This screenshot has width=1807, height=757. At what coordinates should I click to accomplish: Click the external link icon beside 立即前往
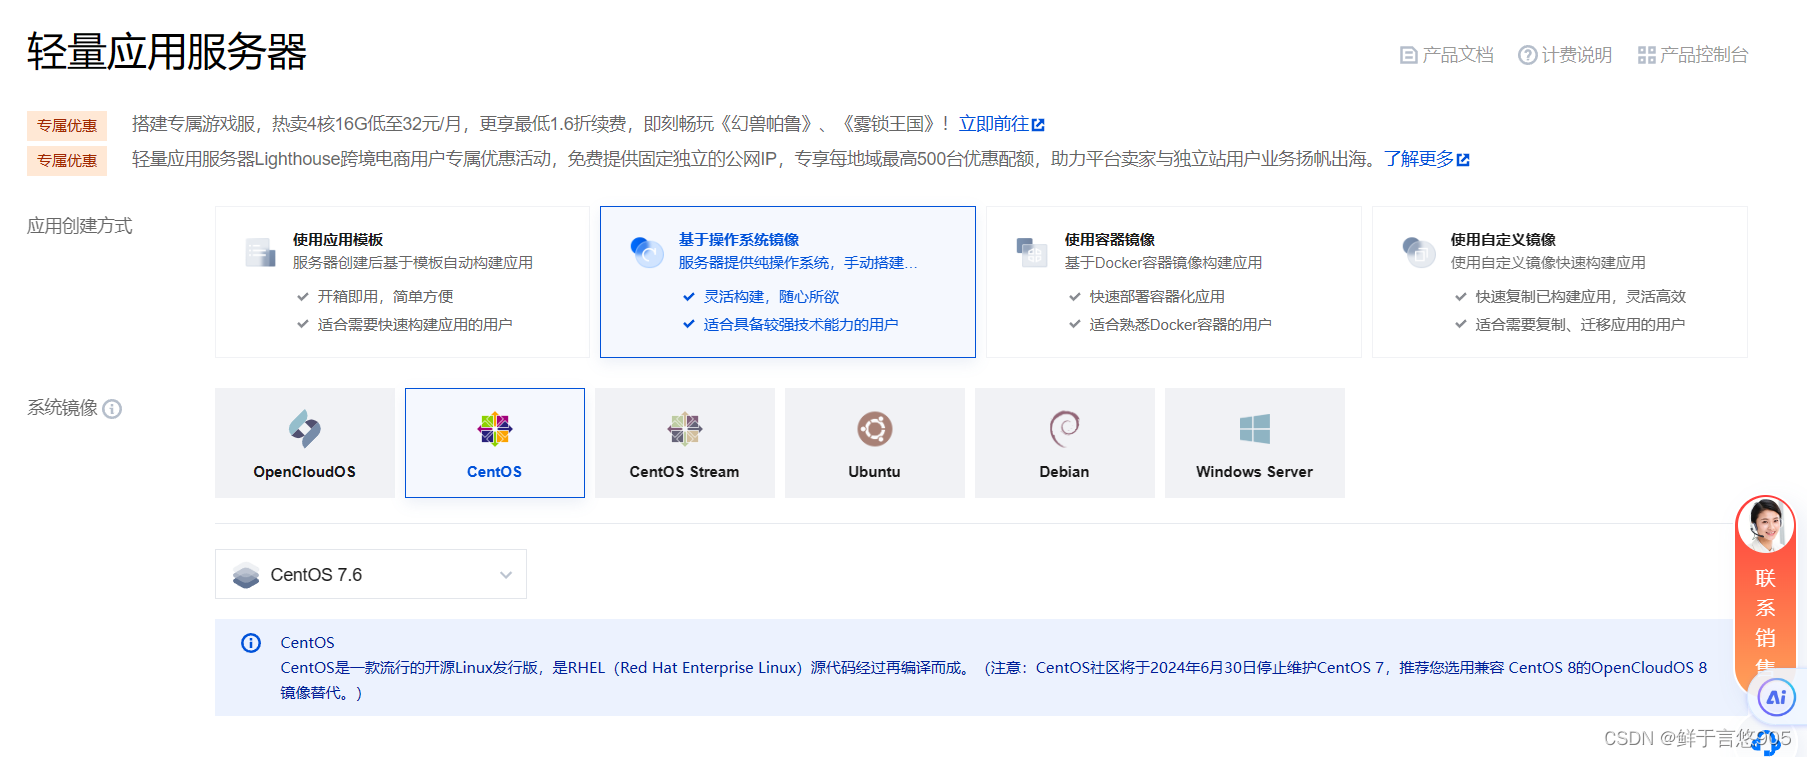[x=1038, y=125]
